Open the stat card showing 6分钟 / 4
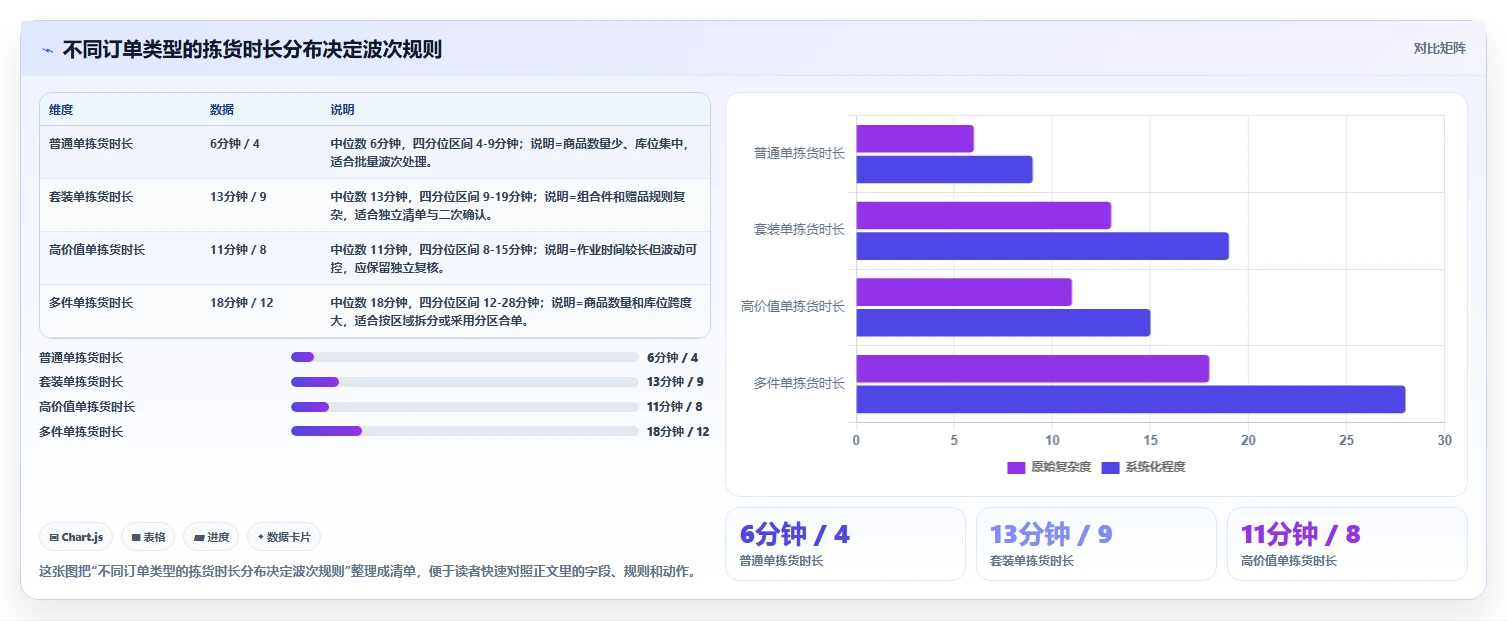 (x=845, y=544)
